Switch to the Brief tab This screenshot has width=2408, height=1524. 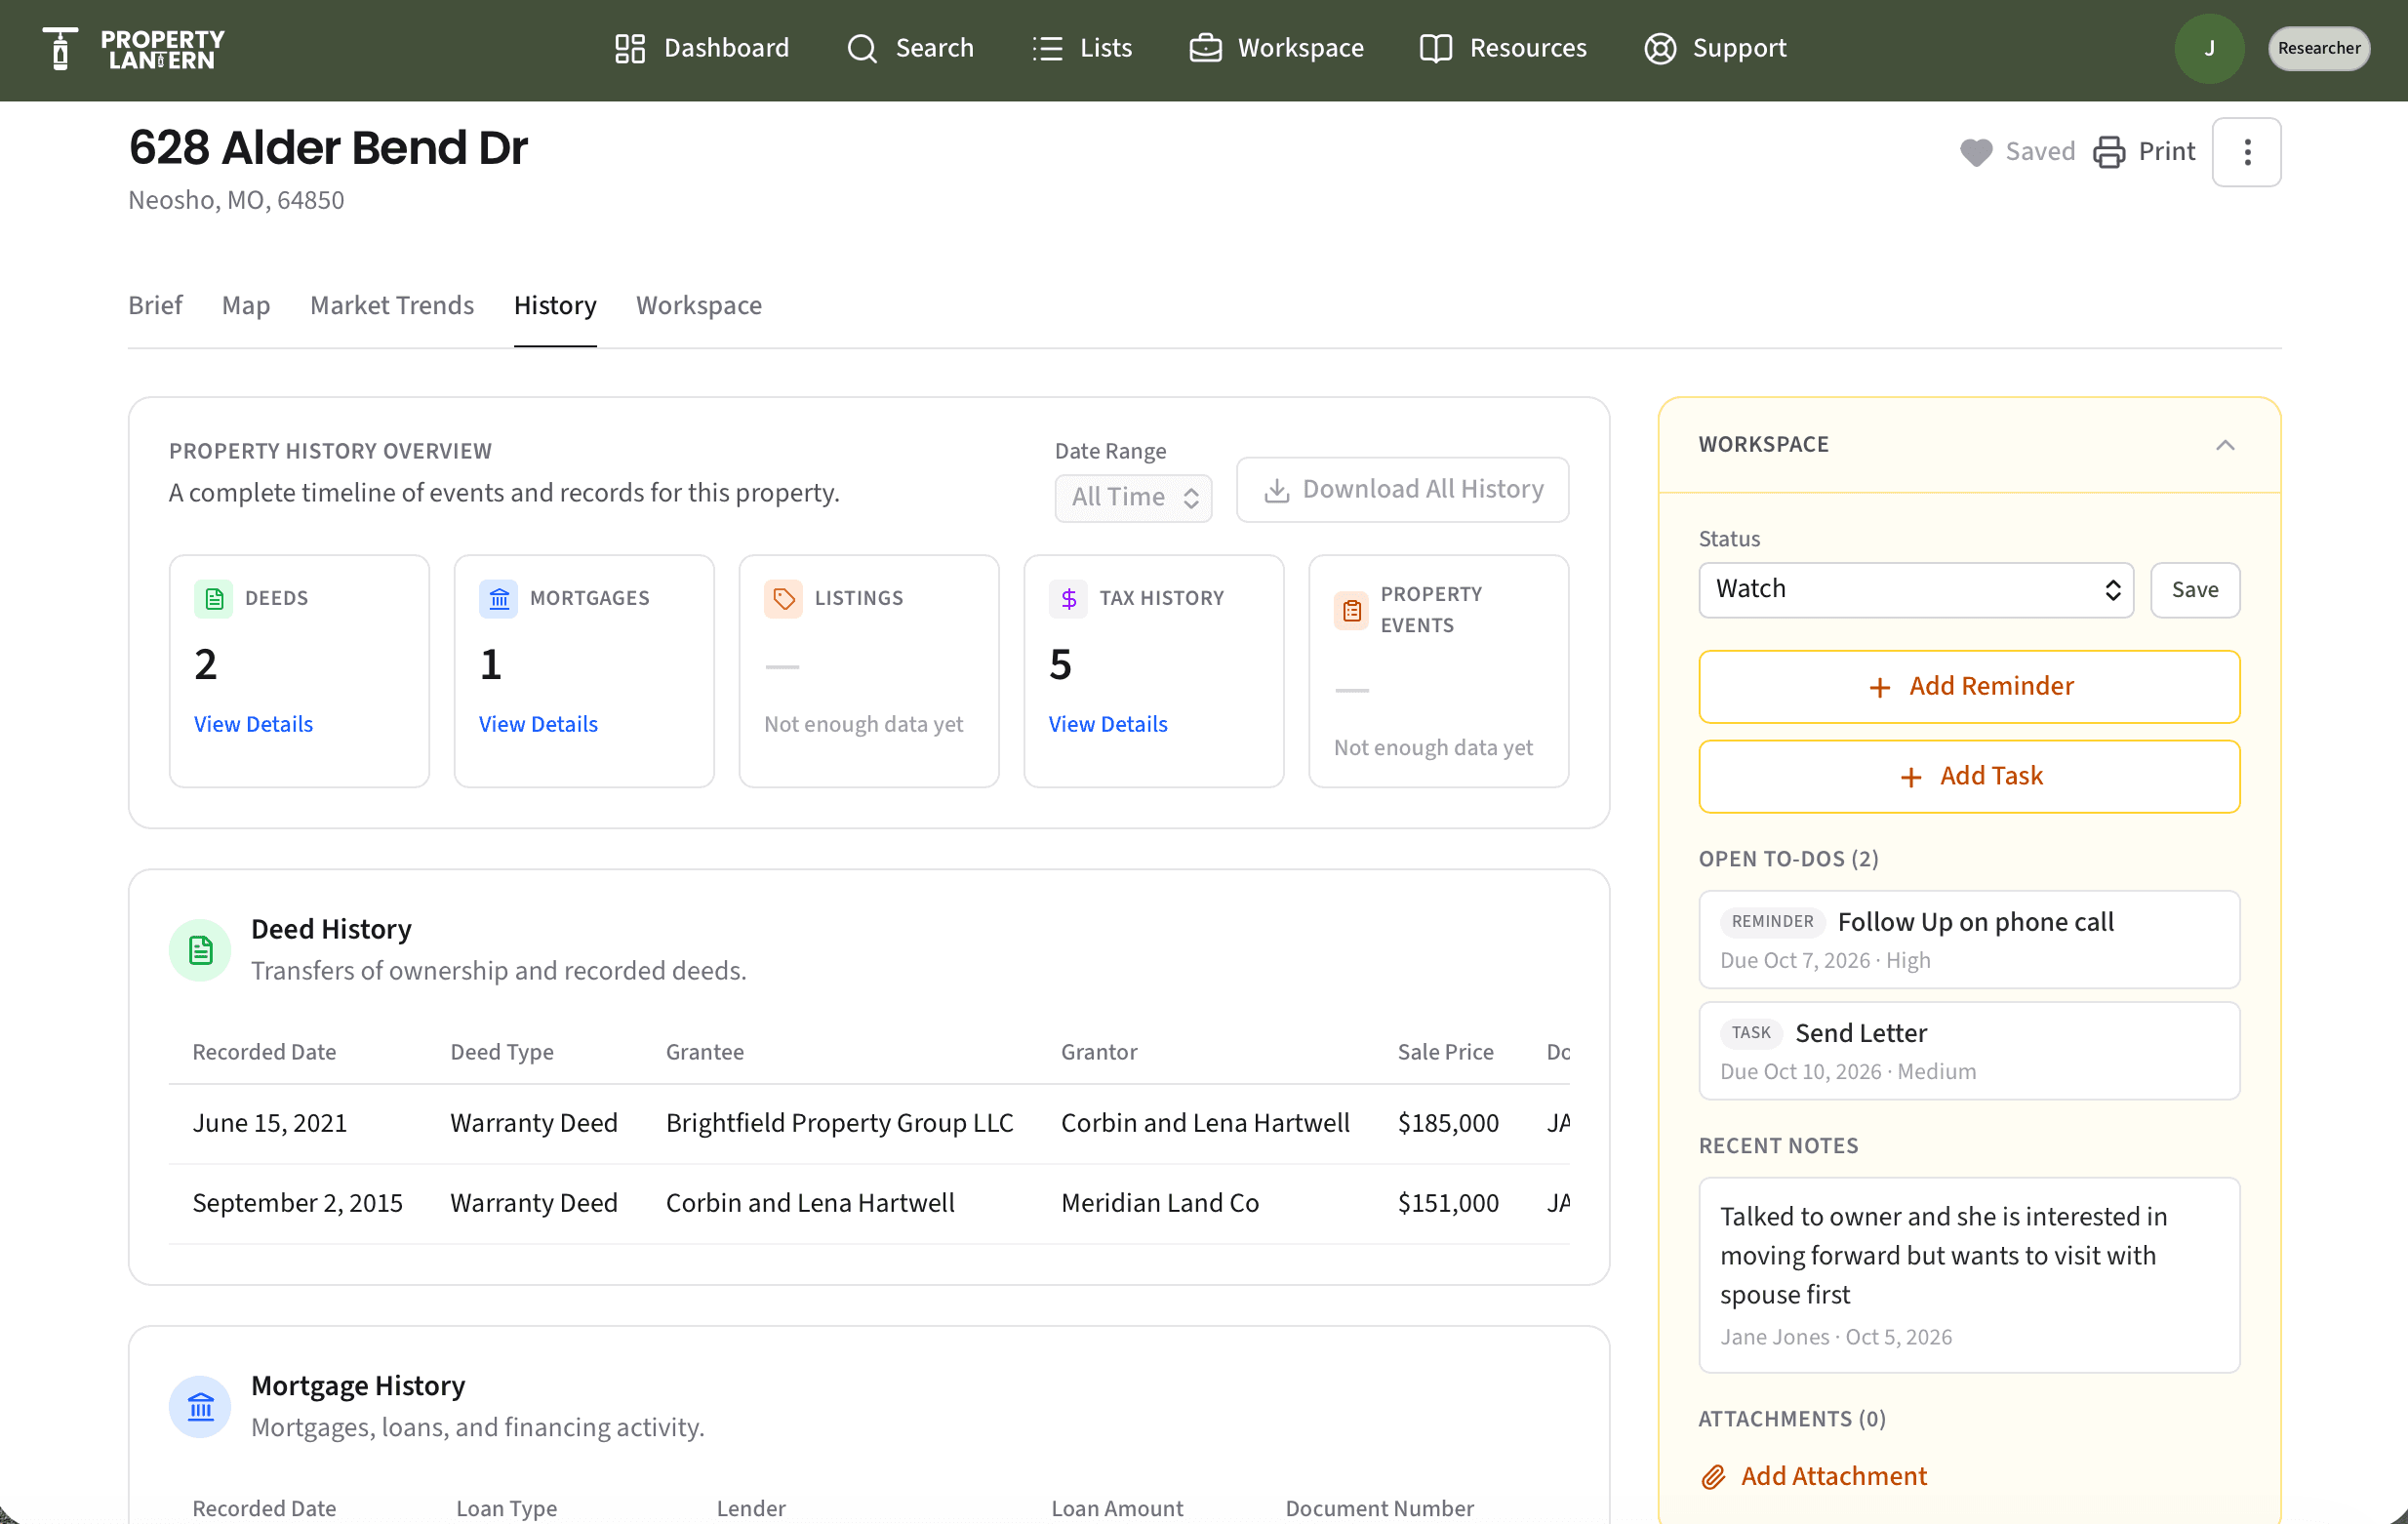click(155, 305)
